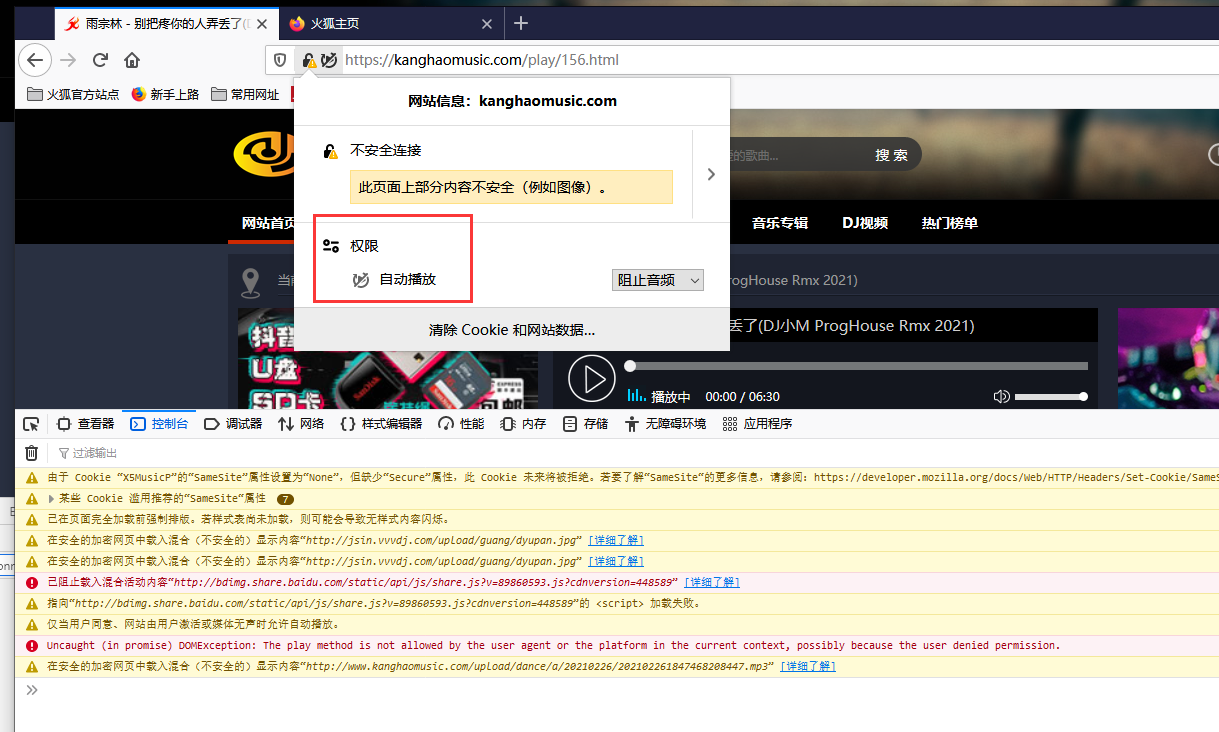Close the 雨宗林 tab

pyautogui.click(x=263, y=24)
